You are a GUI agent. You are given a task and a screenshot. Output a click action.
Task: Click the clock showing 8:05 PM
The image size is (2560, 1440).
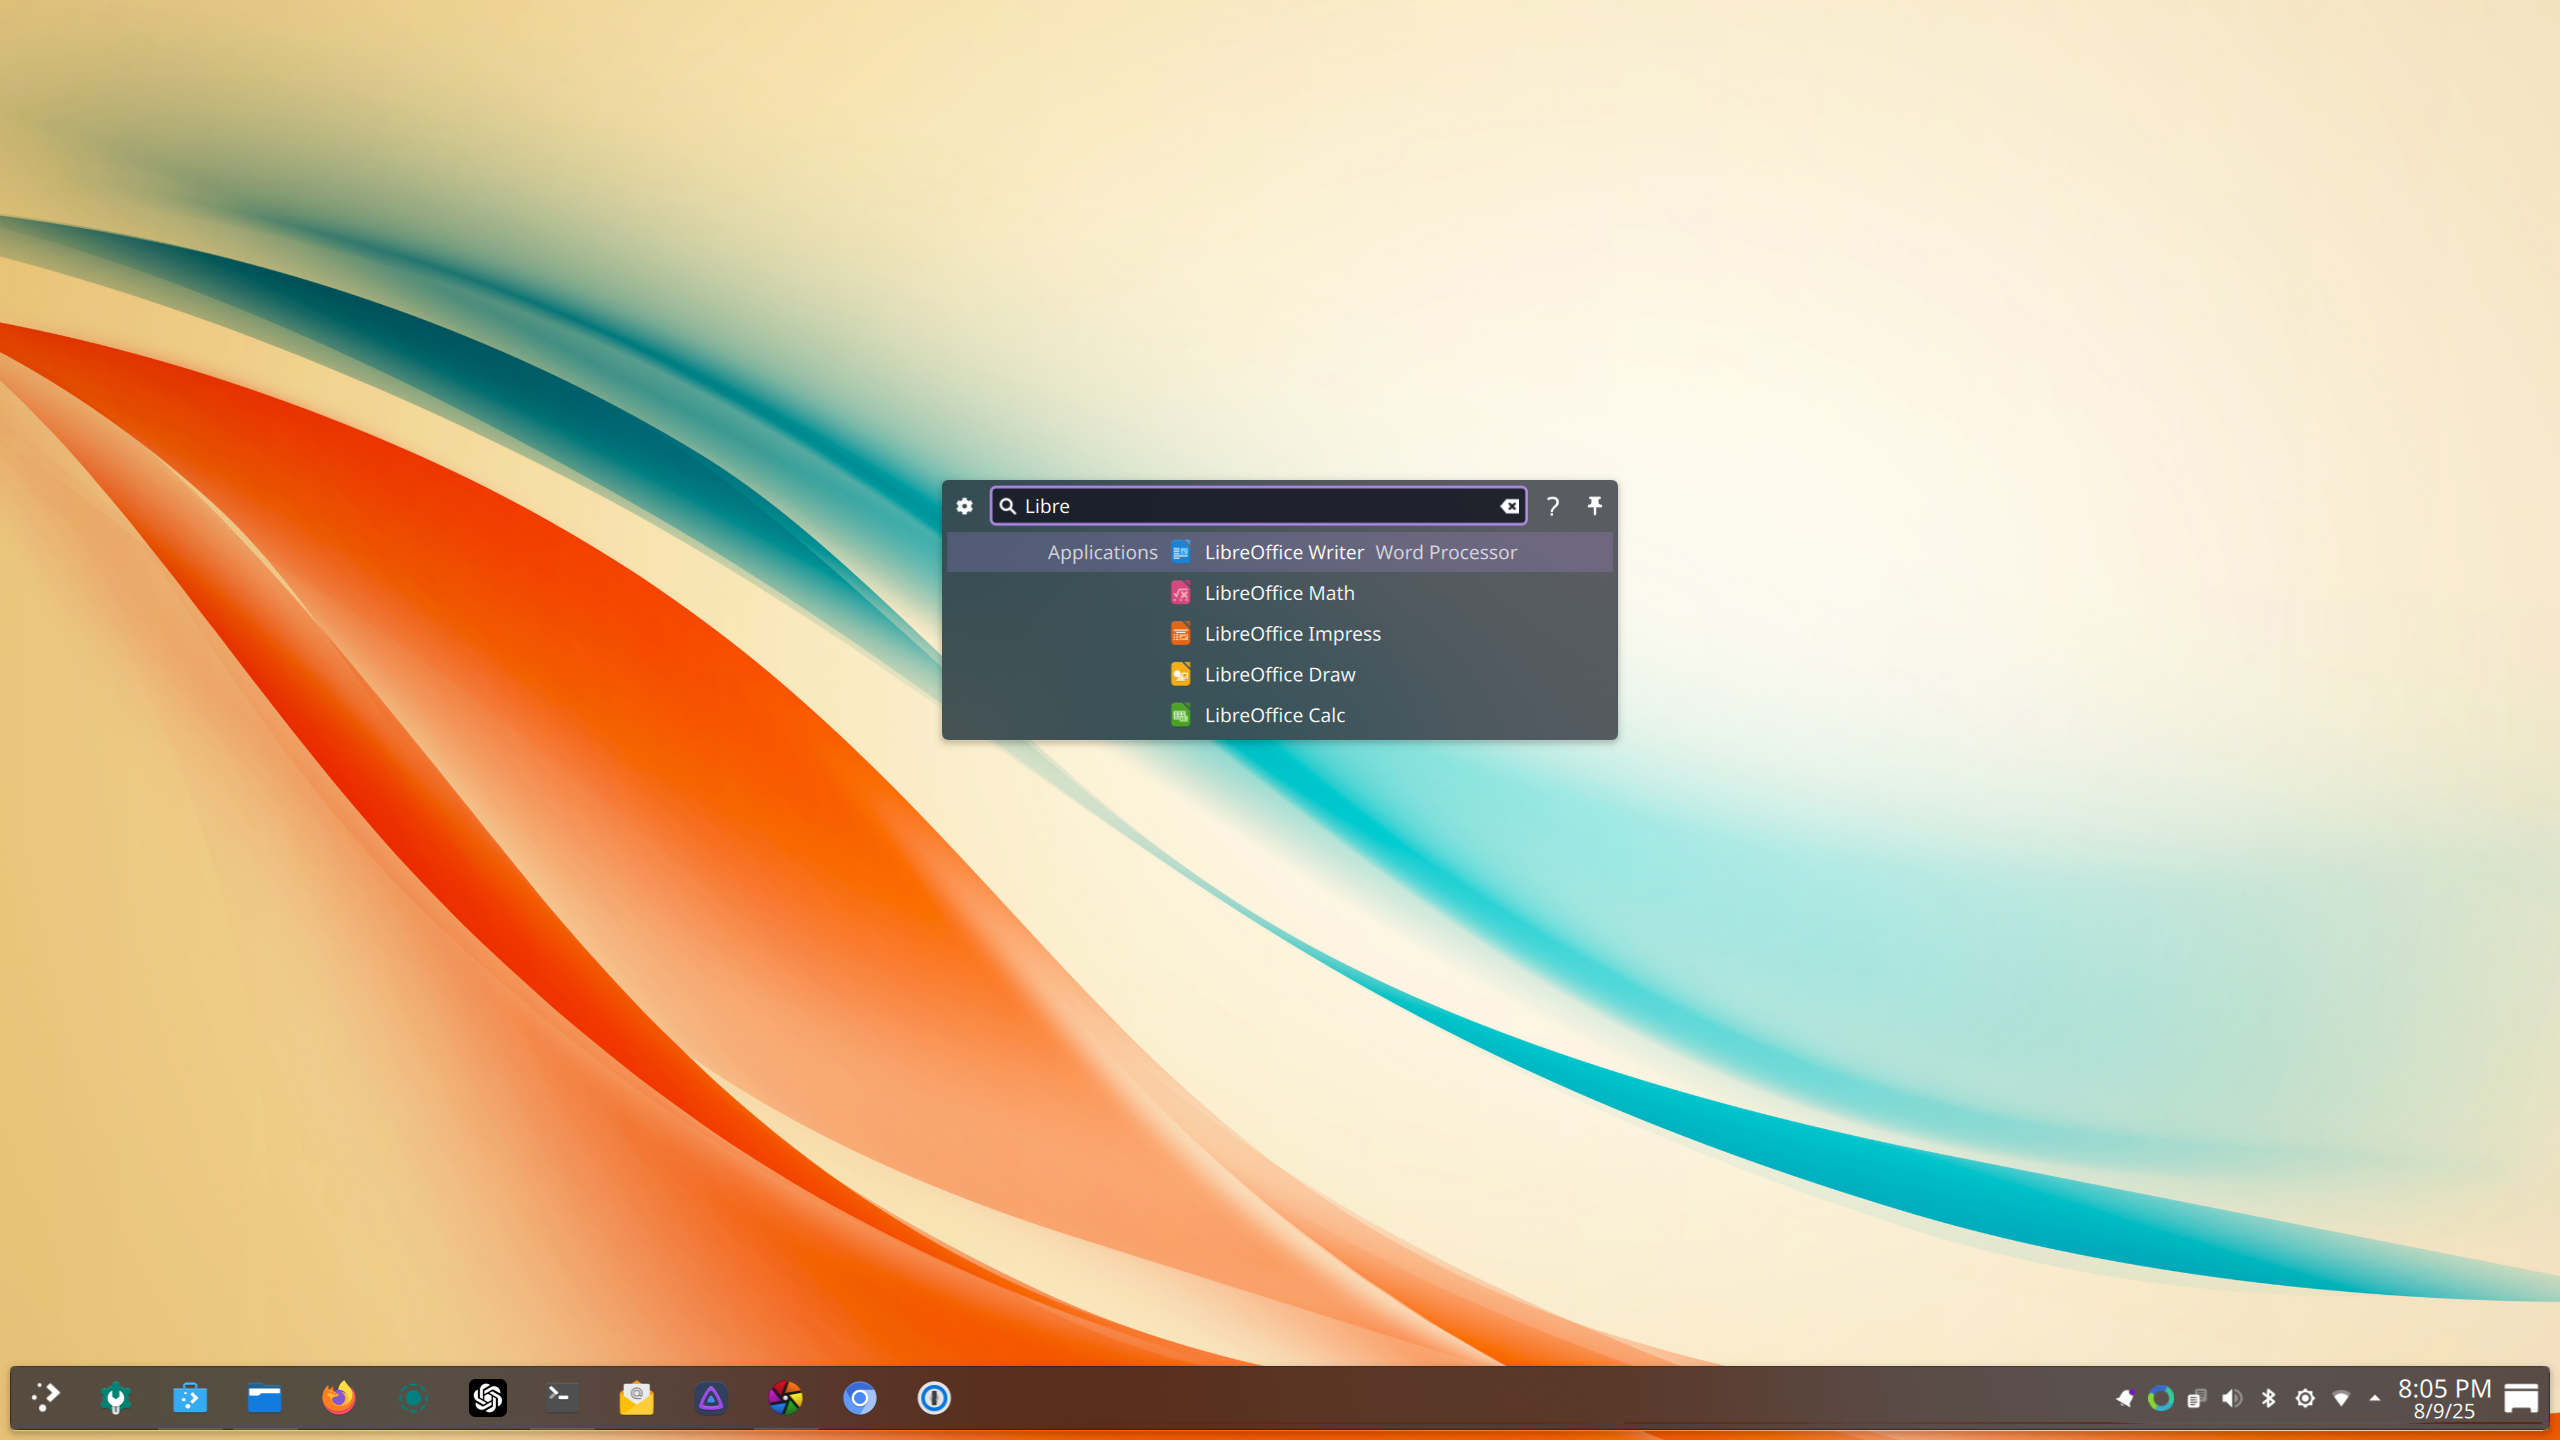tap(2443, 1398)
